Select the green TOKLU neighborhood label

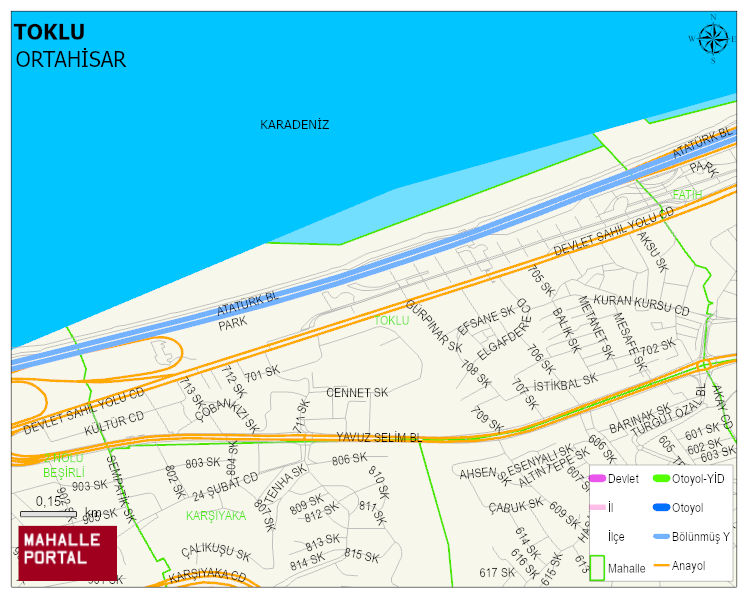392,321
